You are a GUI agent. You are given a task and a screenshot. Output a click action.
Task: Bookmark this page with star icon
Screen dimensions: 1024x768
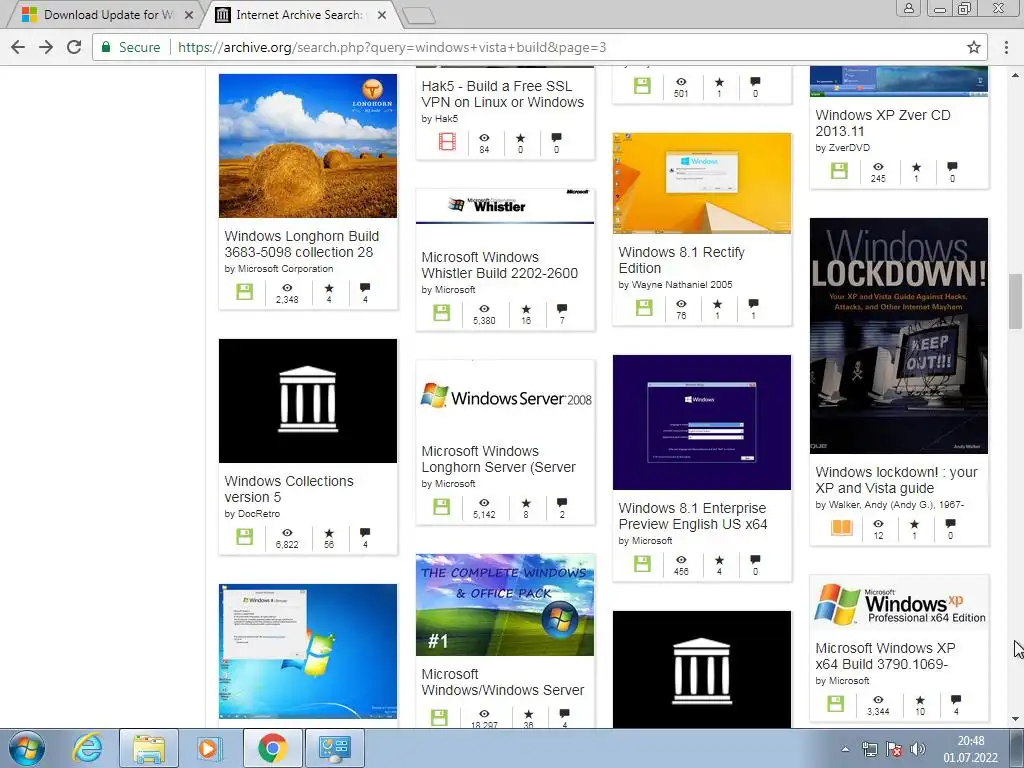click(974, 47)
